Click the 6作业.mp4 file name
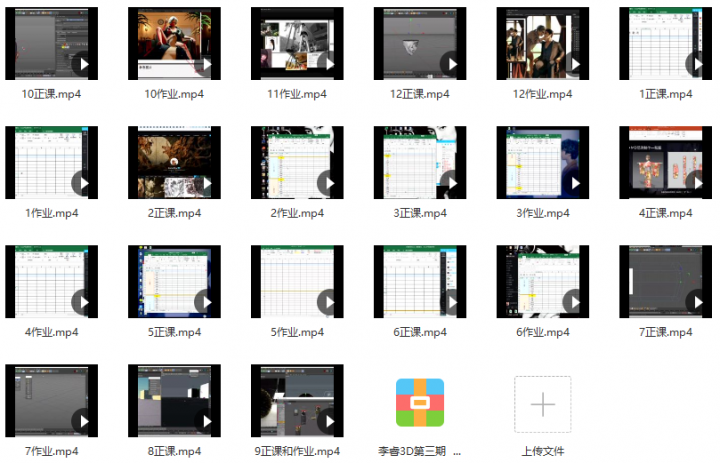The height and width of the screenshot is (463, 720). click(543, 332)
